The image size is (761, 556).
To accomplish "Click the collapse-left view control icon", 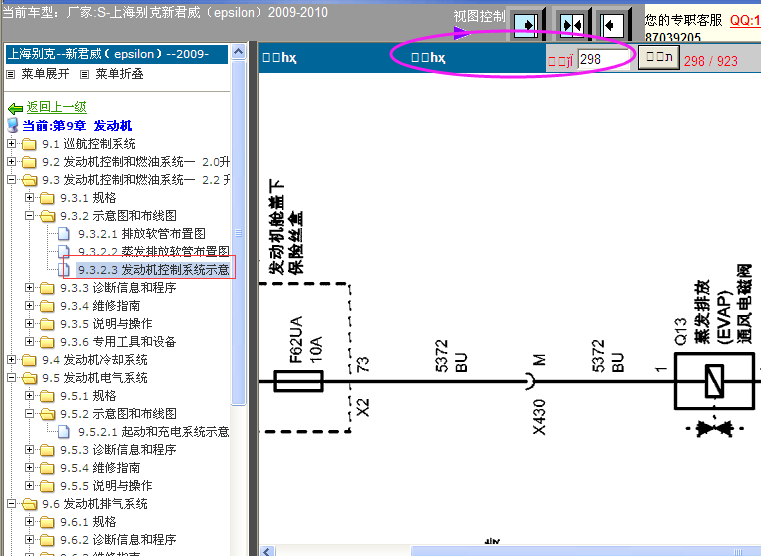I will [x=611, y=24].
